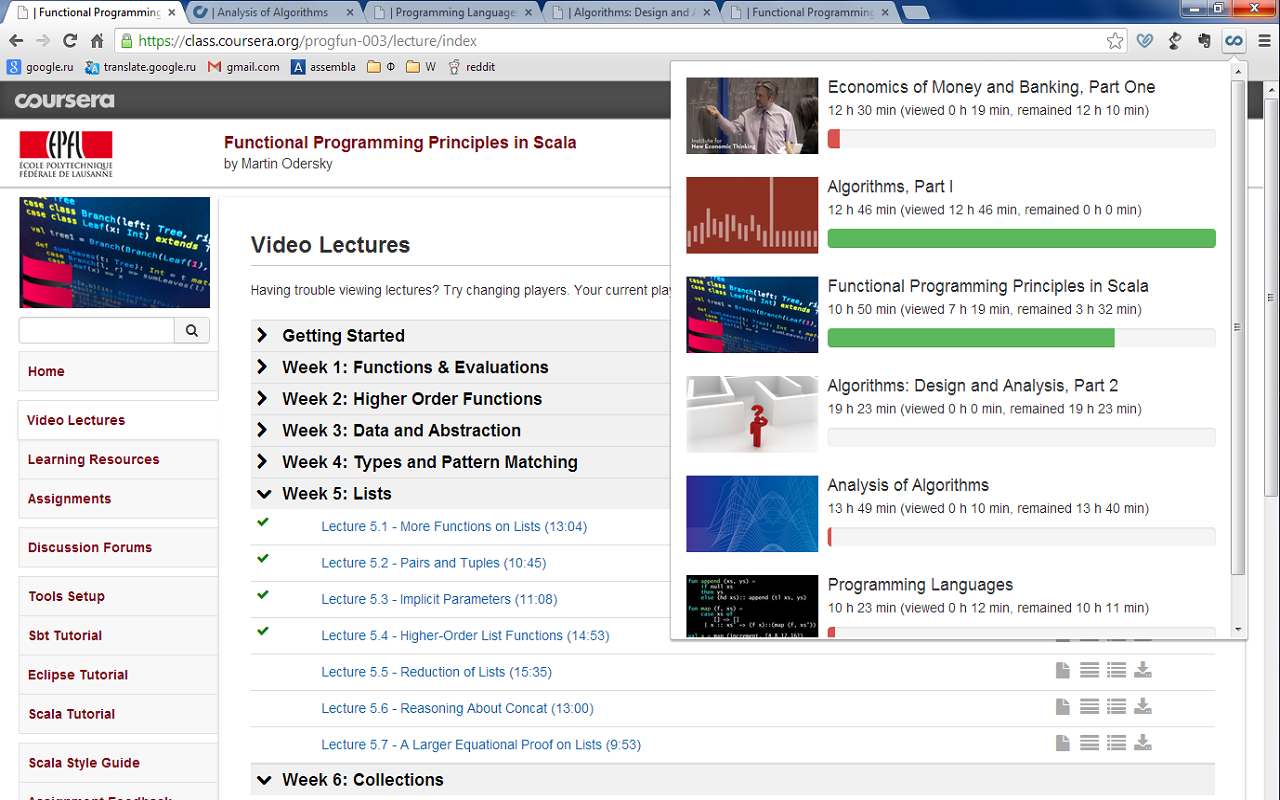Screen dimensions: 1280x800
Task: Click the Evernote elephant extension icon
Action: [1205, 41]
